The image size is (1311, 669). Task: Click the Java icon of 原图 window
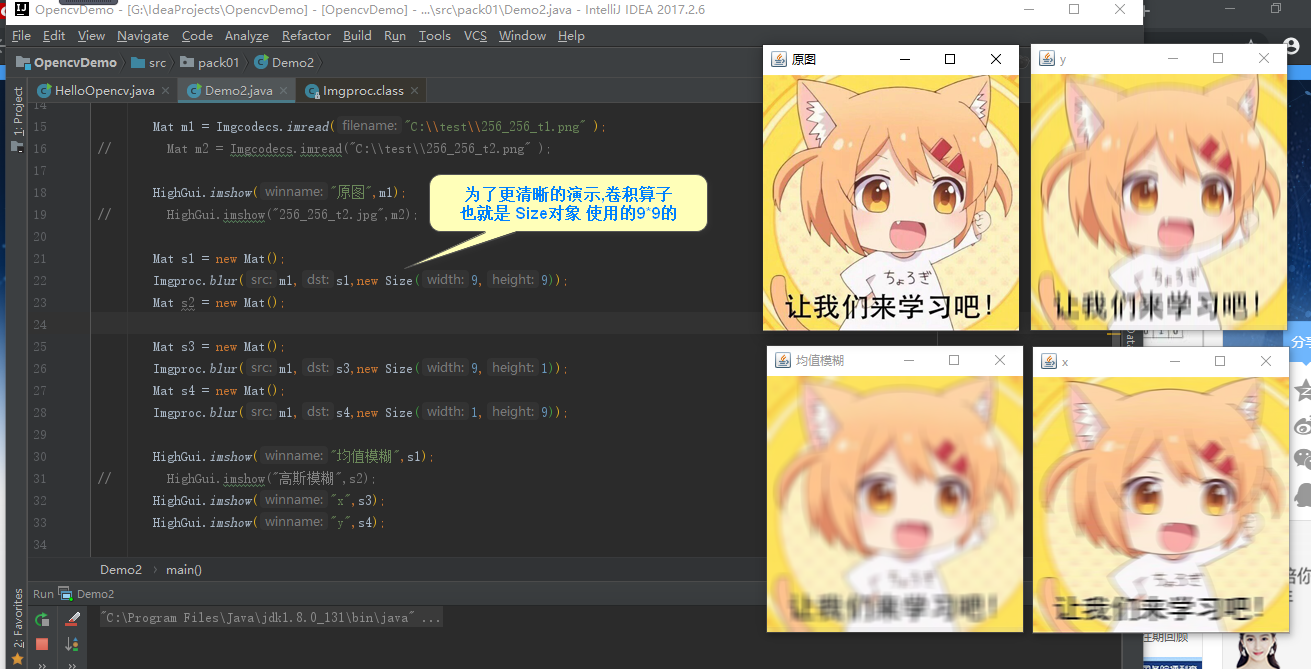[x=779, y=59]
